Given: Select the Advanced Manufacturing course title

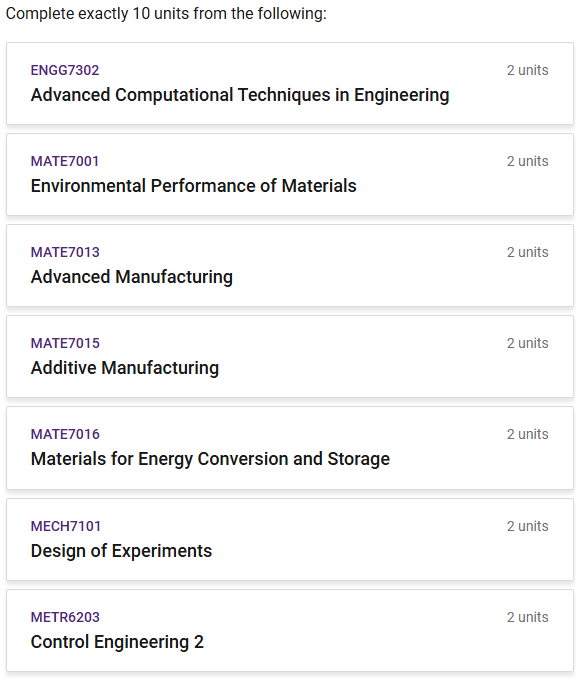Looking at the screenshot, I should pyautogui.click(x=131, y=277).
